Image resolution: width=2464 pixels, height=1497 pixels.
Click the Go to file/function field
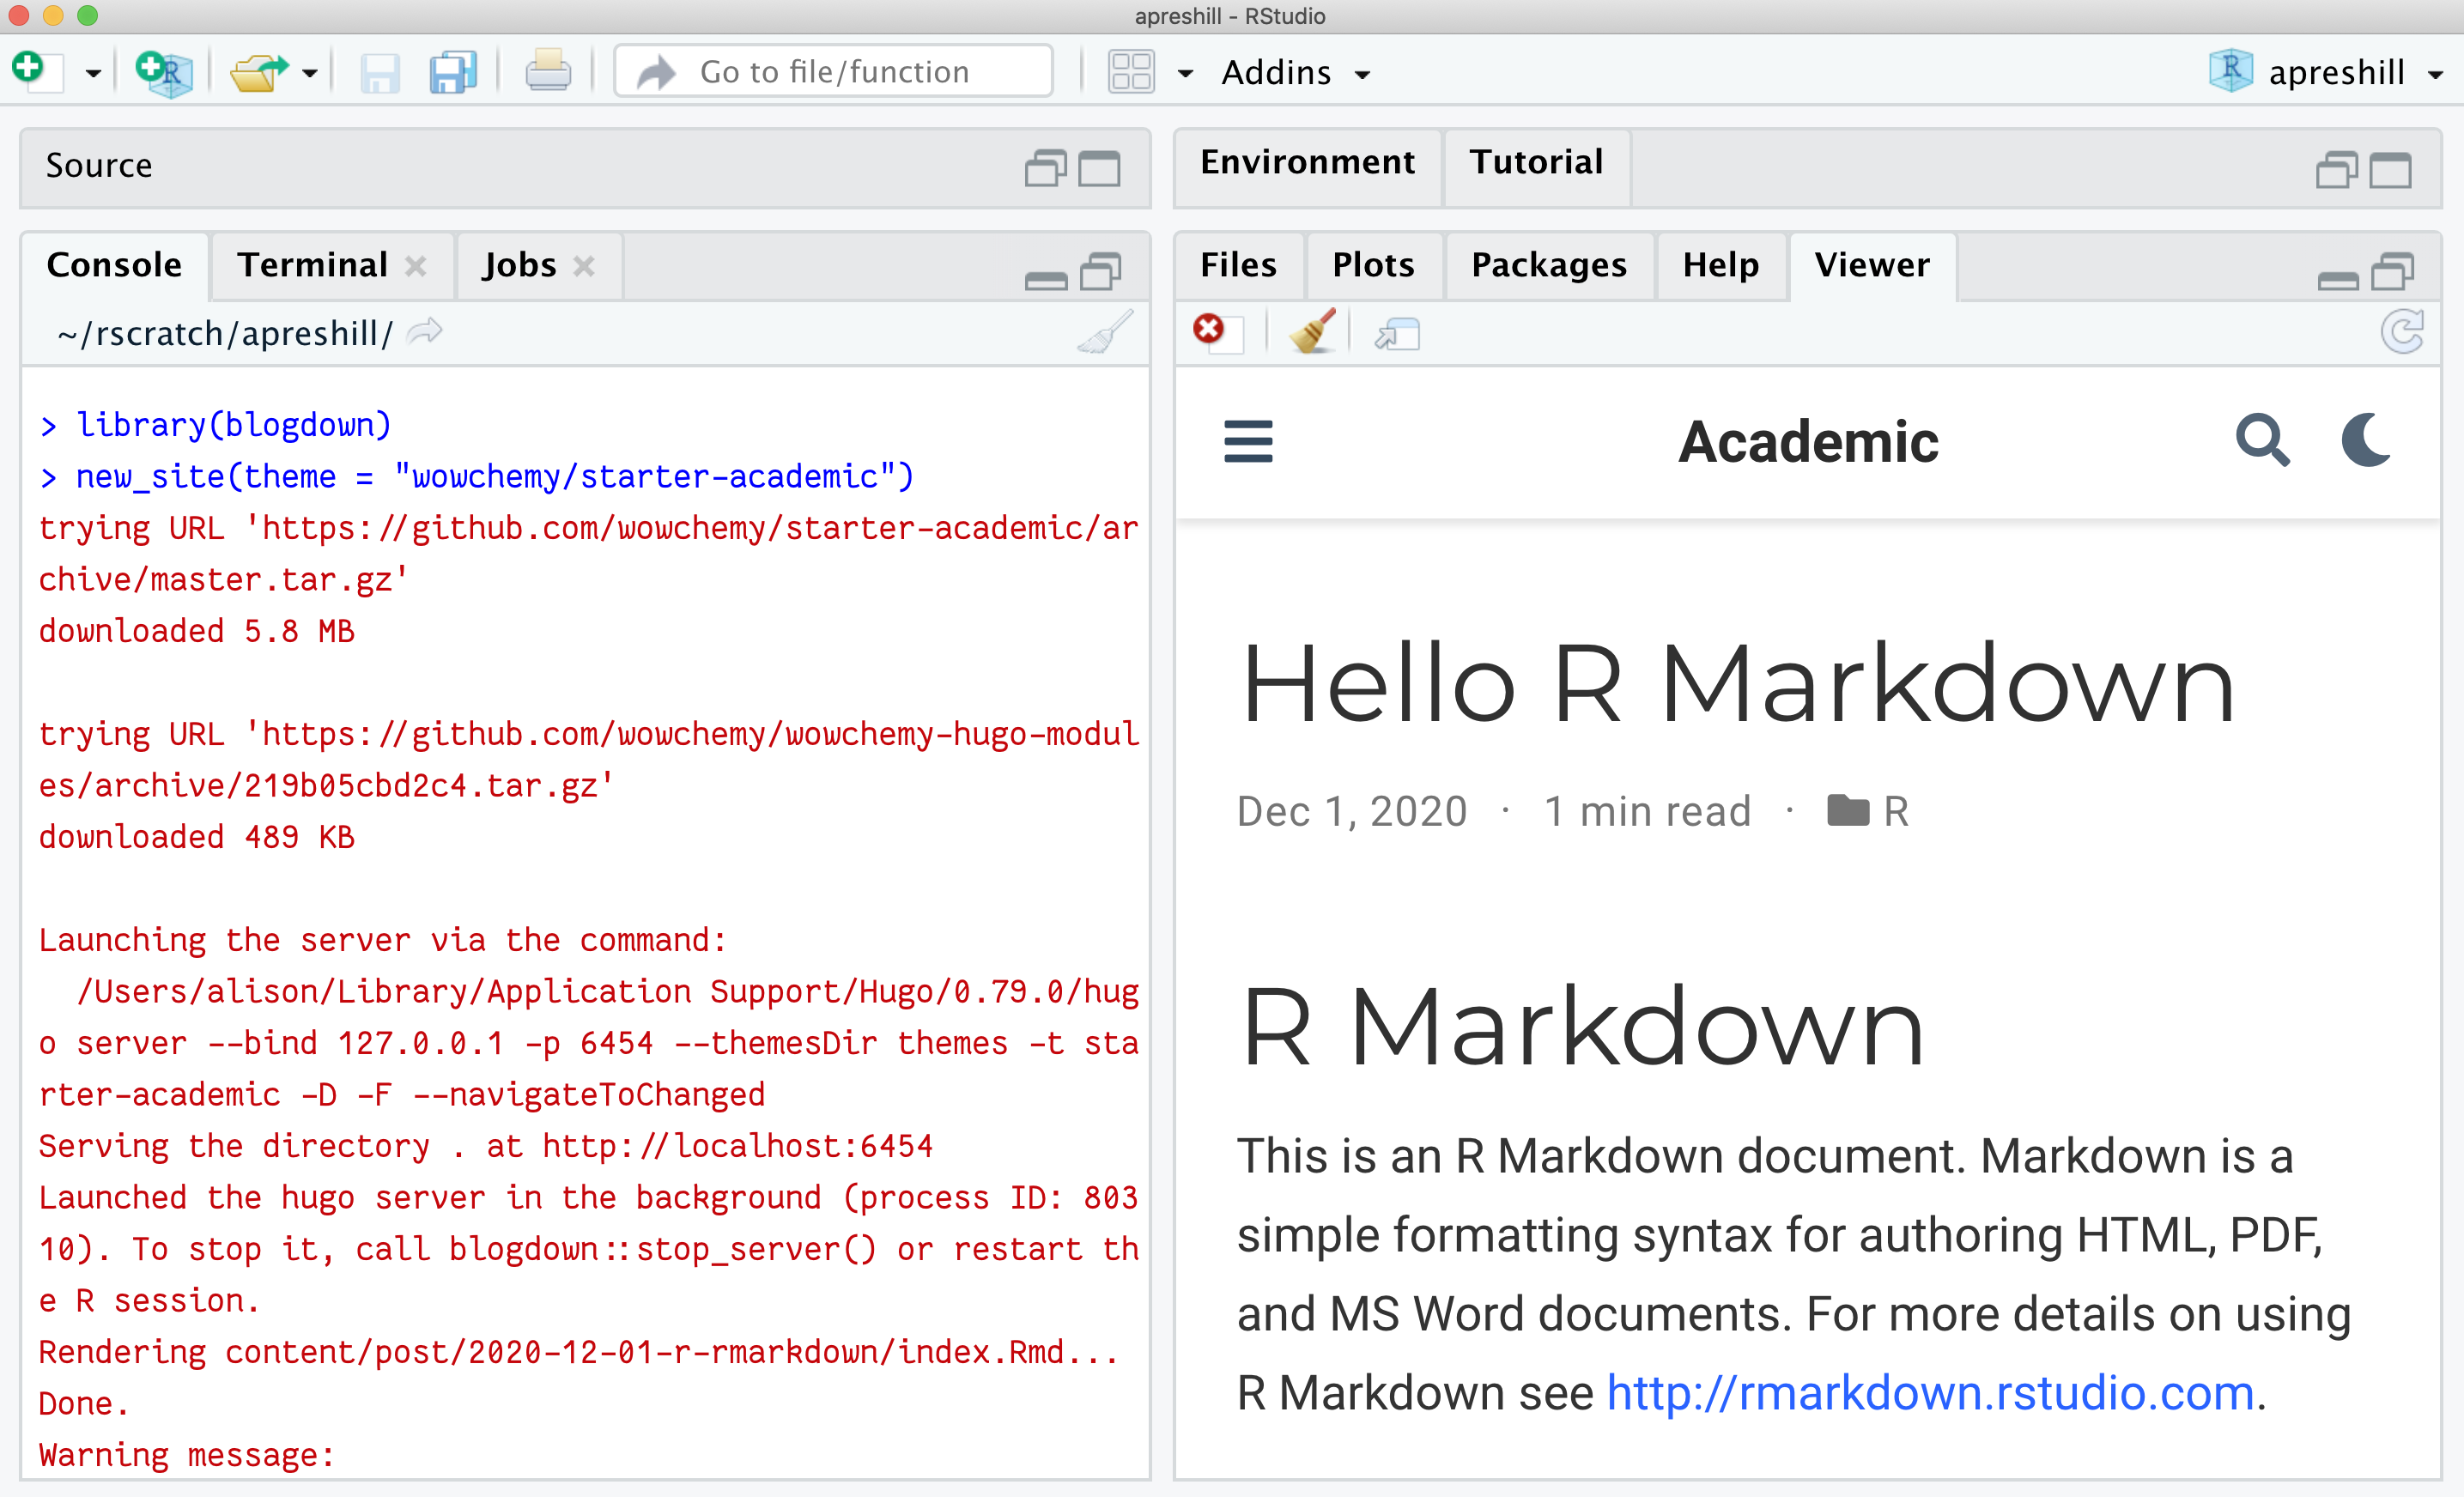[834, 72]
